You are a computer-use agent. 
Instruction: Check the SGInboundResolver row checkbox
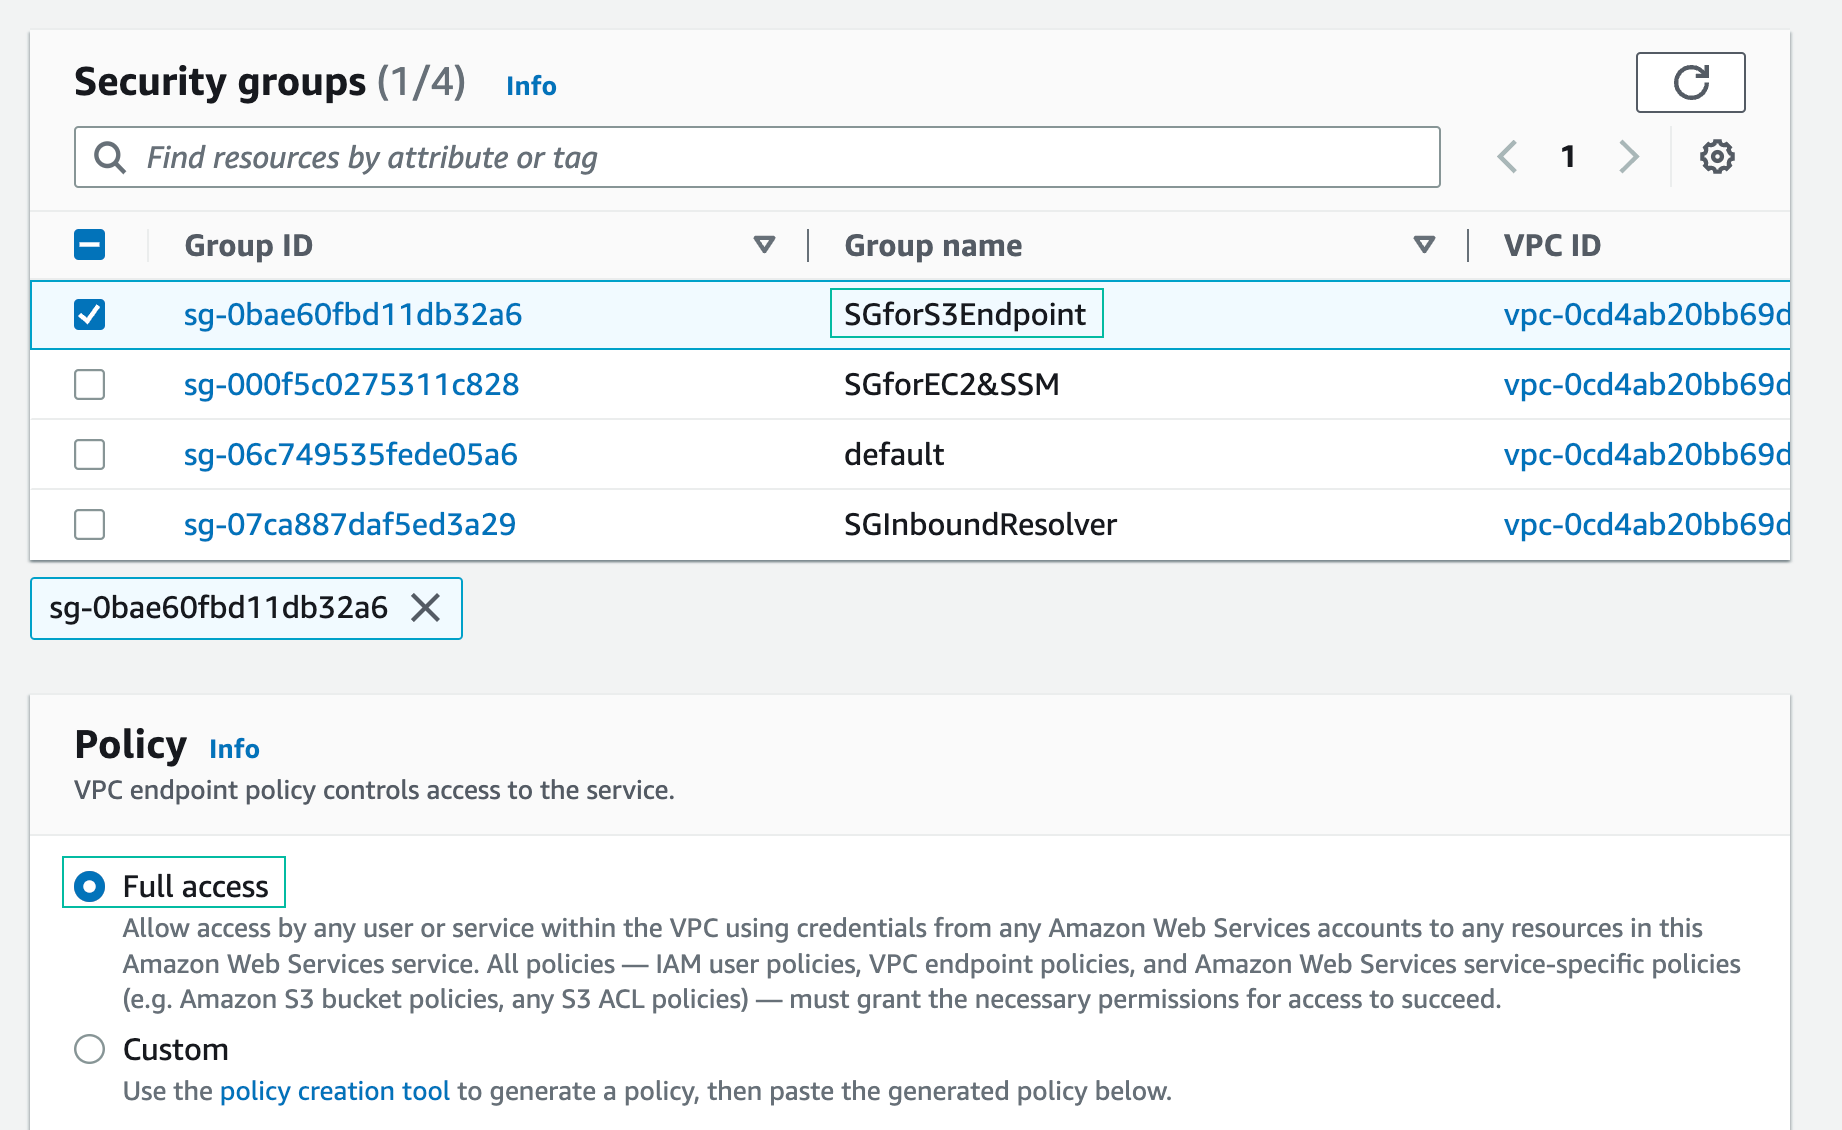[x=90, y=525]
